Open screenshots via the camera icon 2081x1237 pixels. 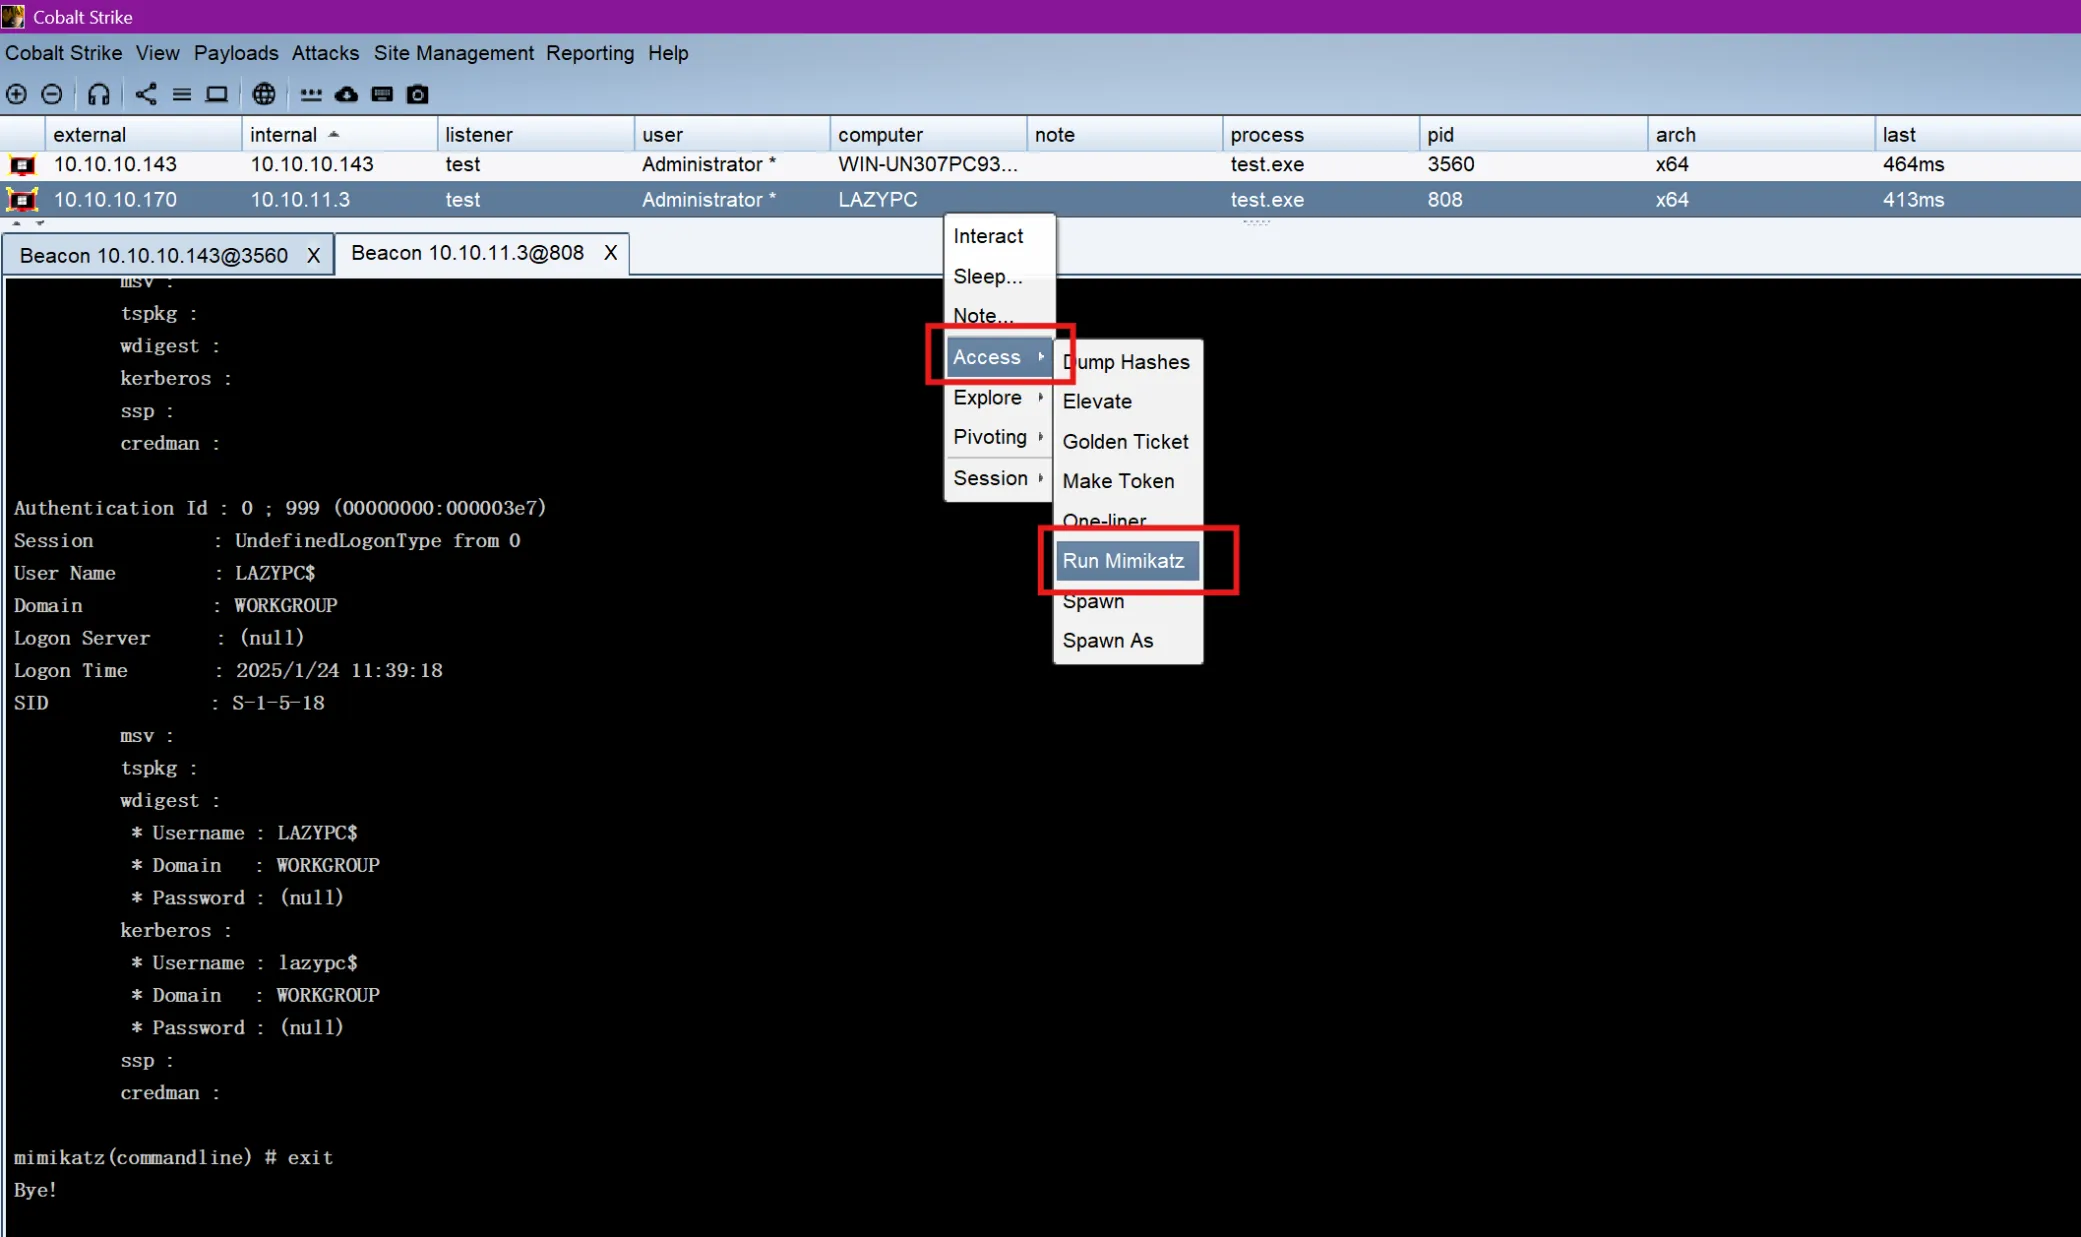[418, 94]
